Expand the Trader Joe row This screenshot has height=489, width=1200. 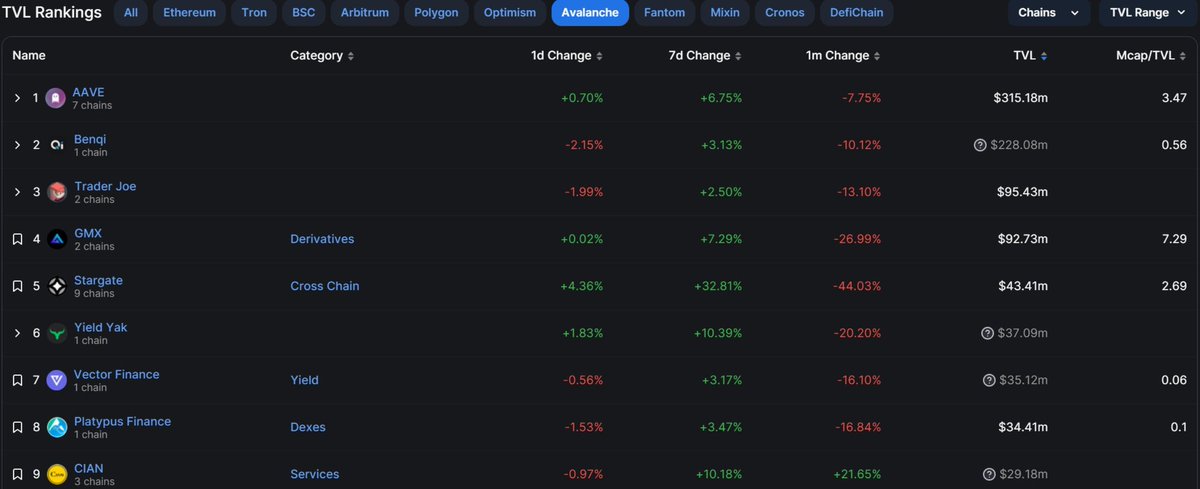pyautogui.click(x=17, y=192)
